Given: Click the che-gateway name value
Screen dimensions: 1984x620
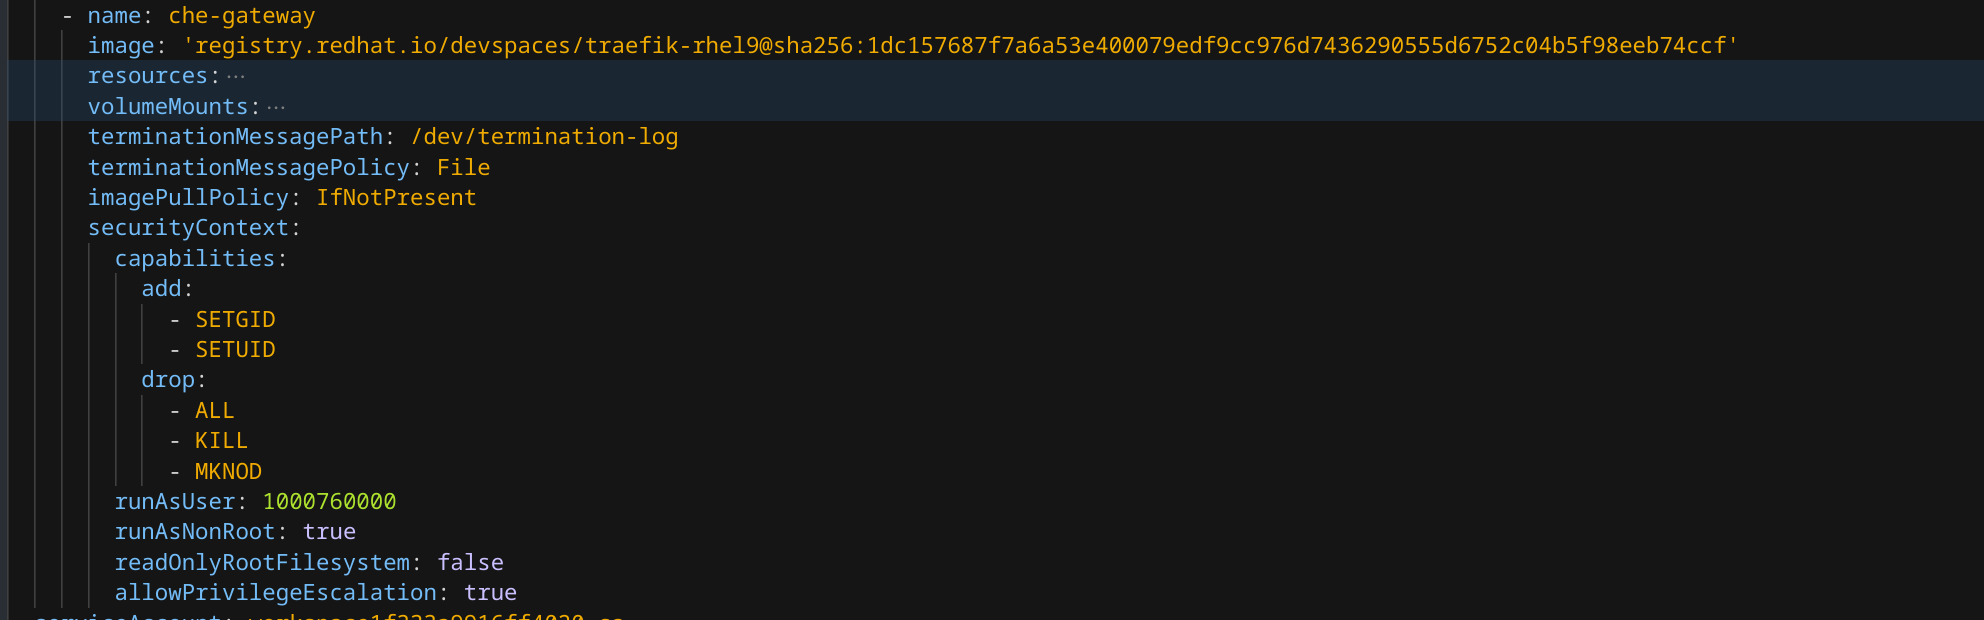Looking at the screenshot, I should coord(241,16).
